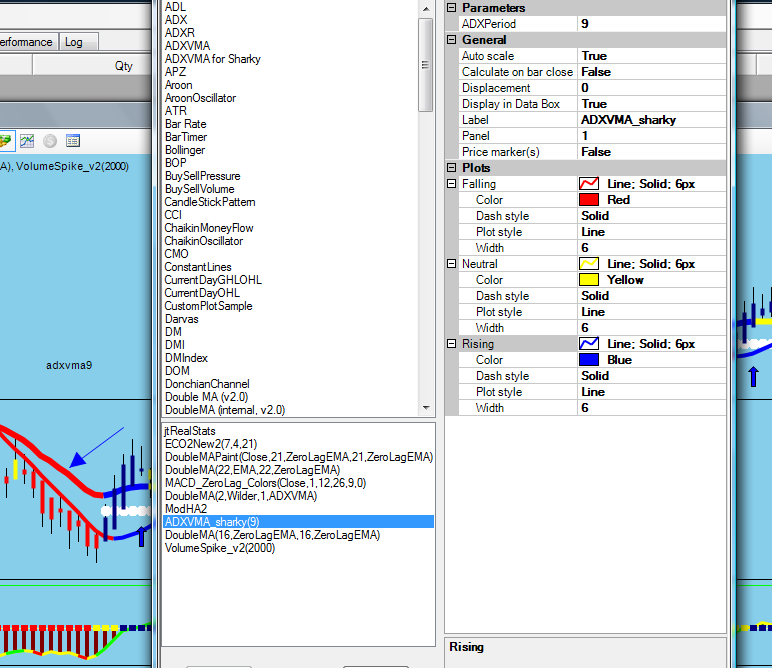Select VolumeSpike_v2(2000) applied indicator
772x668 pixels.
(x=220, y=548)
